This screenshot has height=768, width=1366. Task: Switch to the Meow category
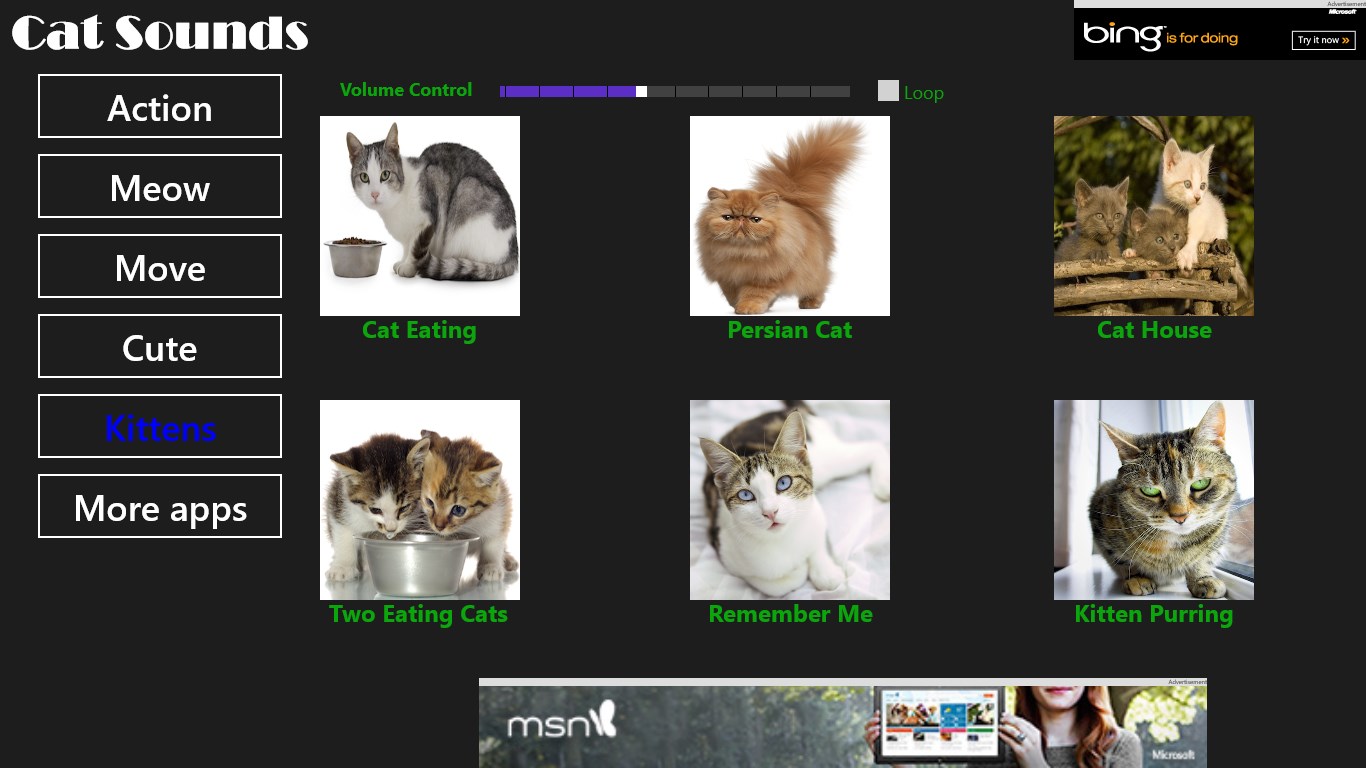point(160,186)
